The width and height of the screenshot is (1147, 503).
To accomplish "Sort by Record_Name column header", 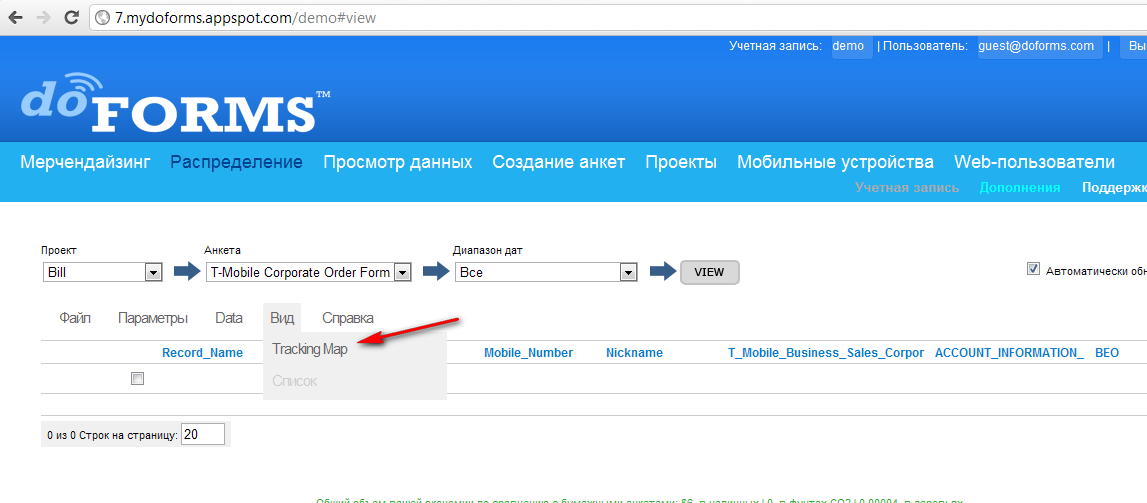I will [202, 353].
